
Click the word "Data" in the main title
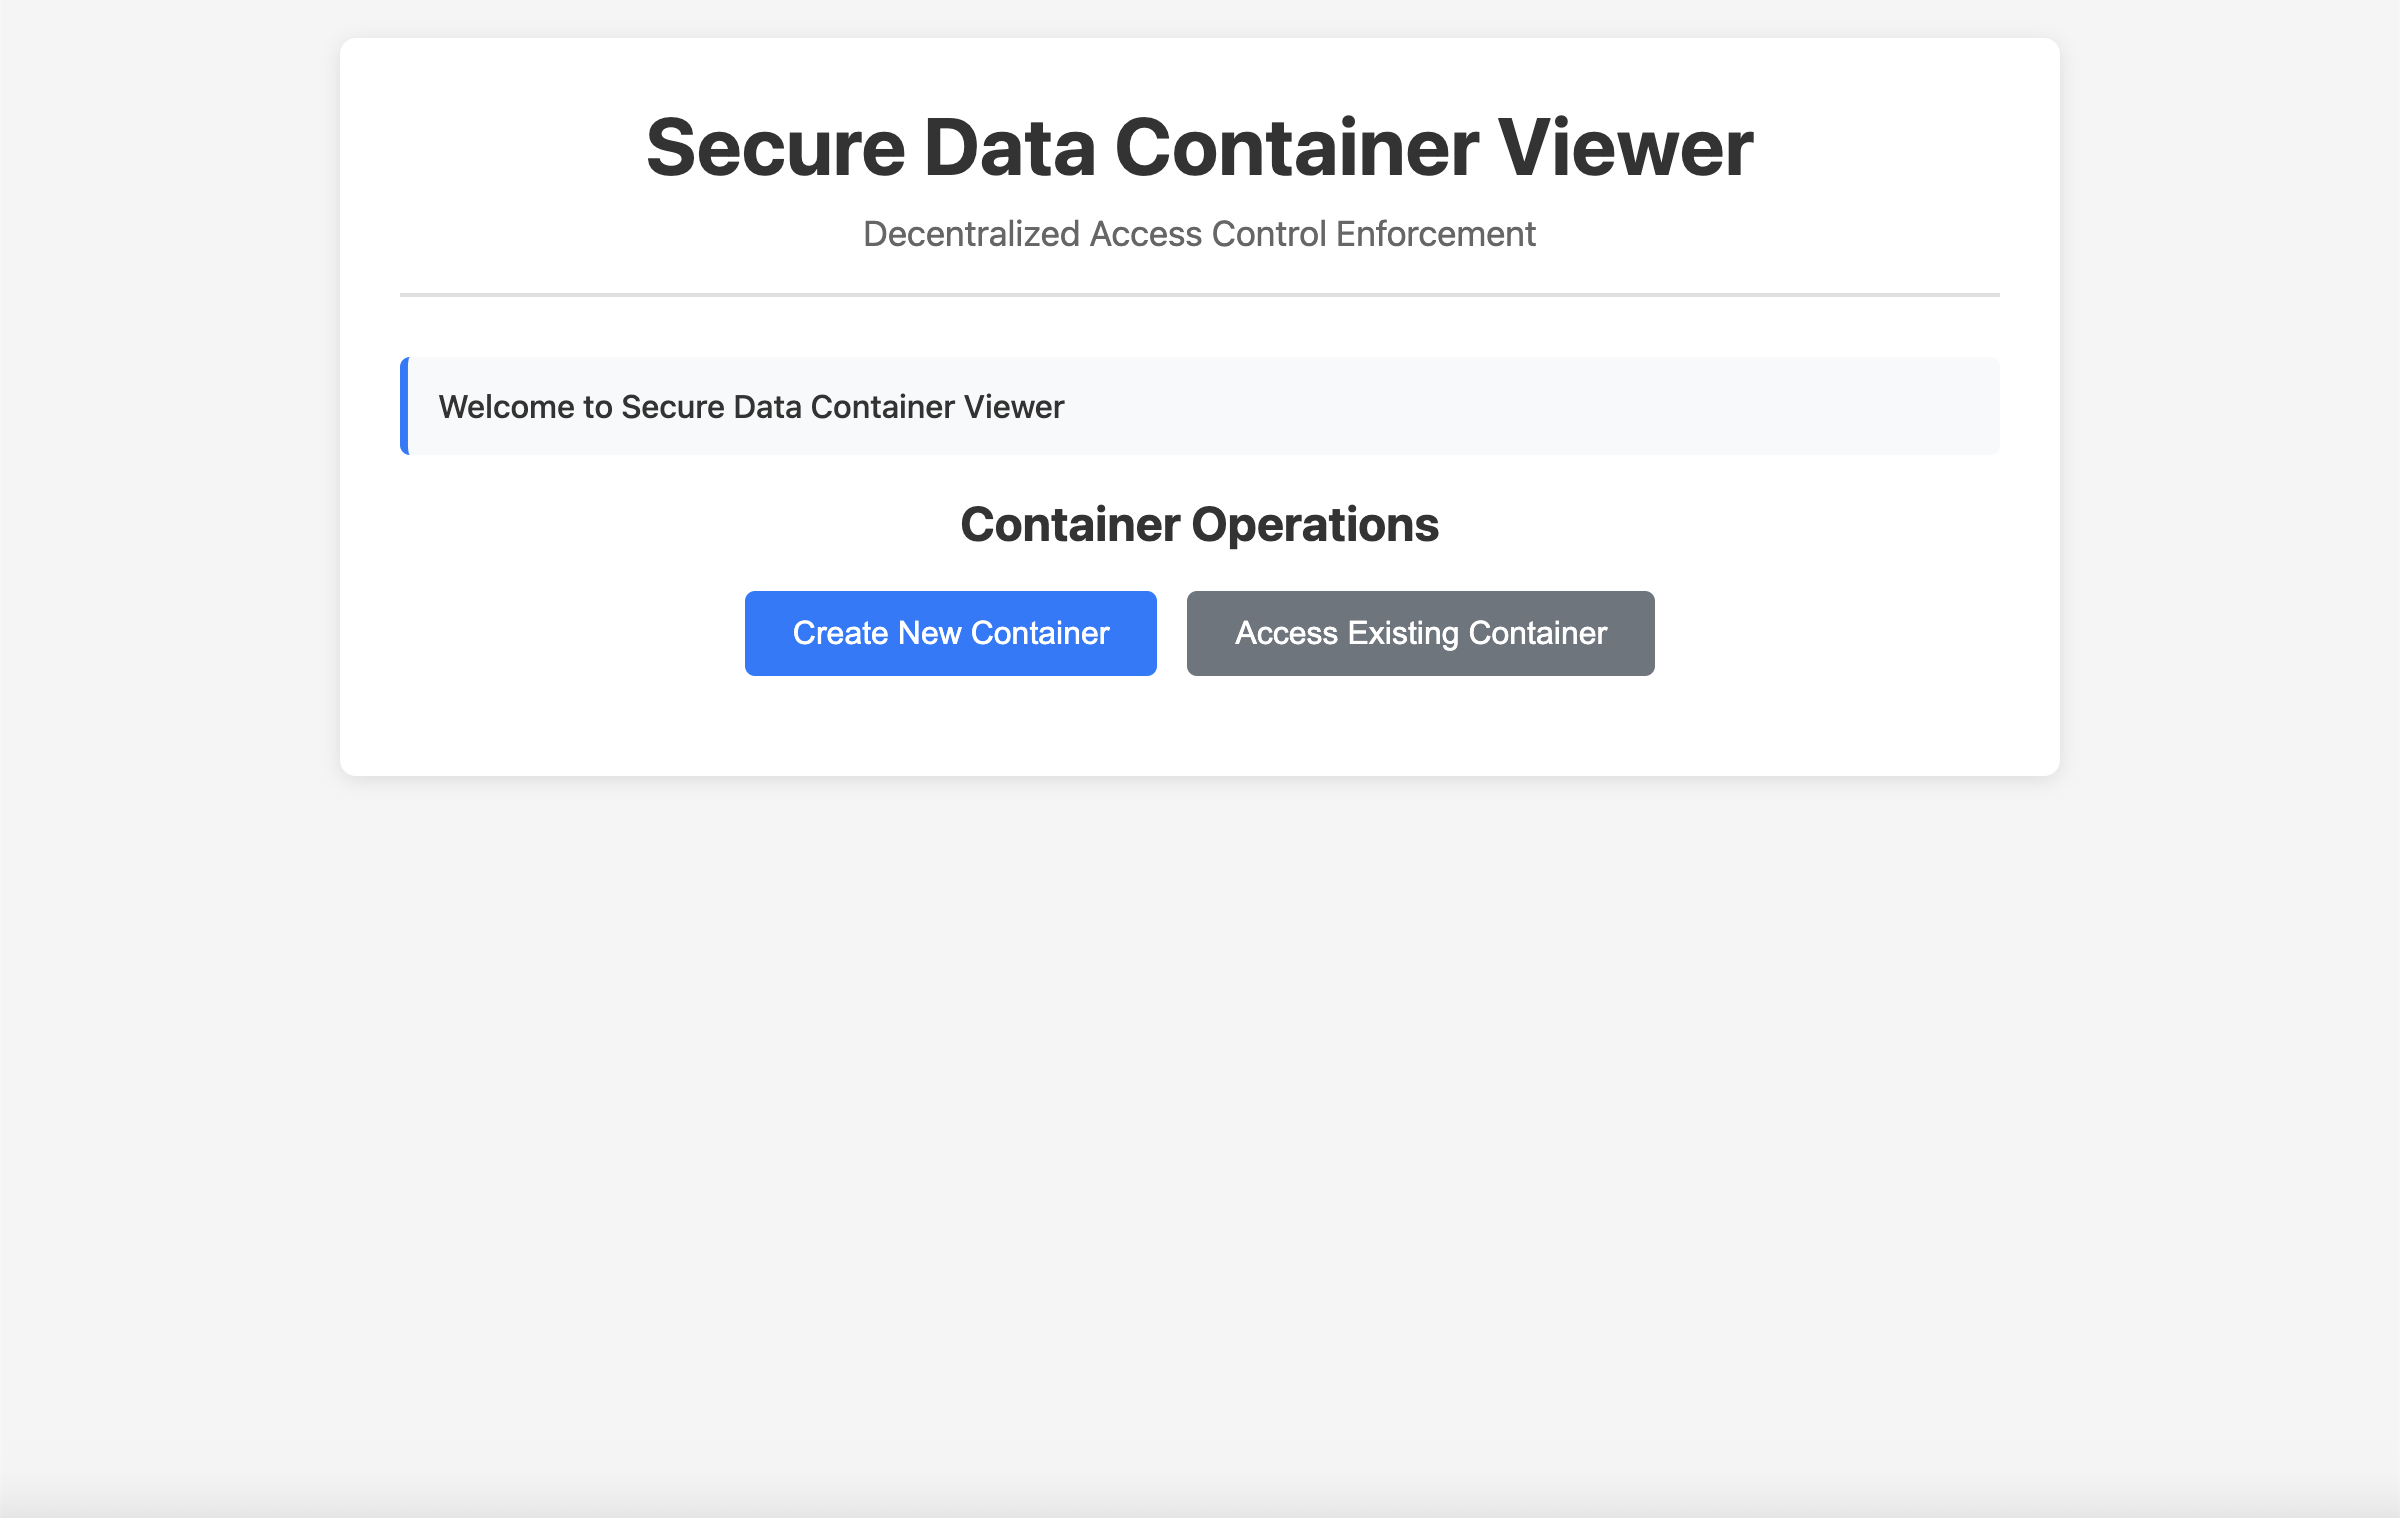point(1010,148)
